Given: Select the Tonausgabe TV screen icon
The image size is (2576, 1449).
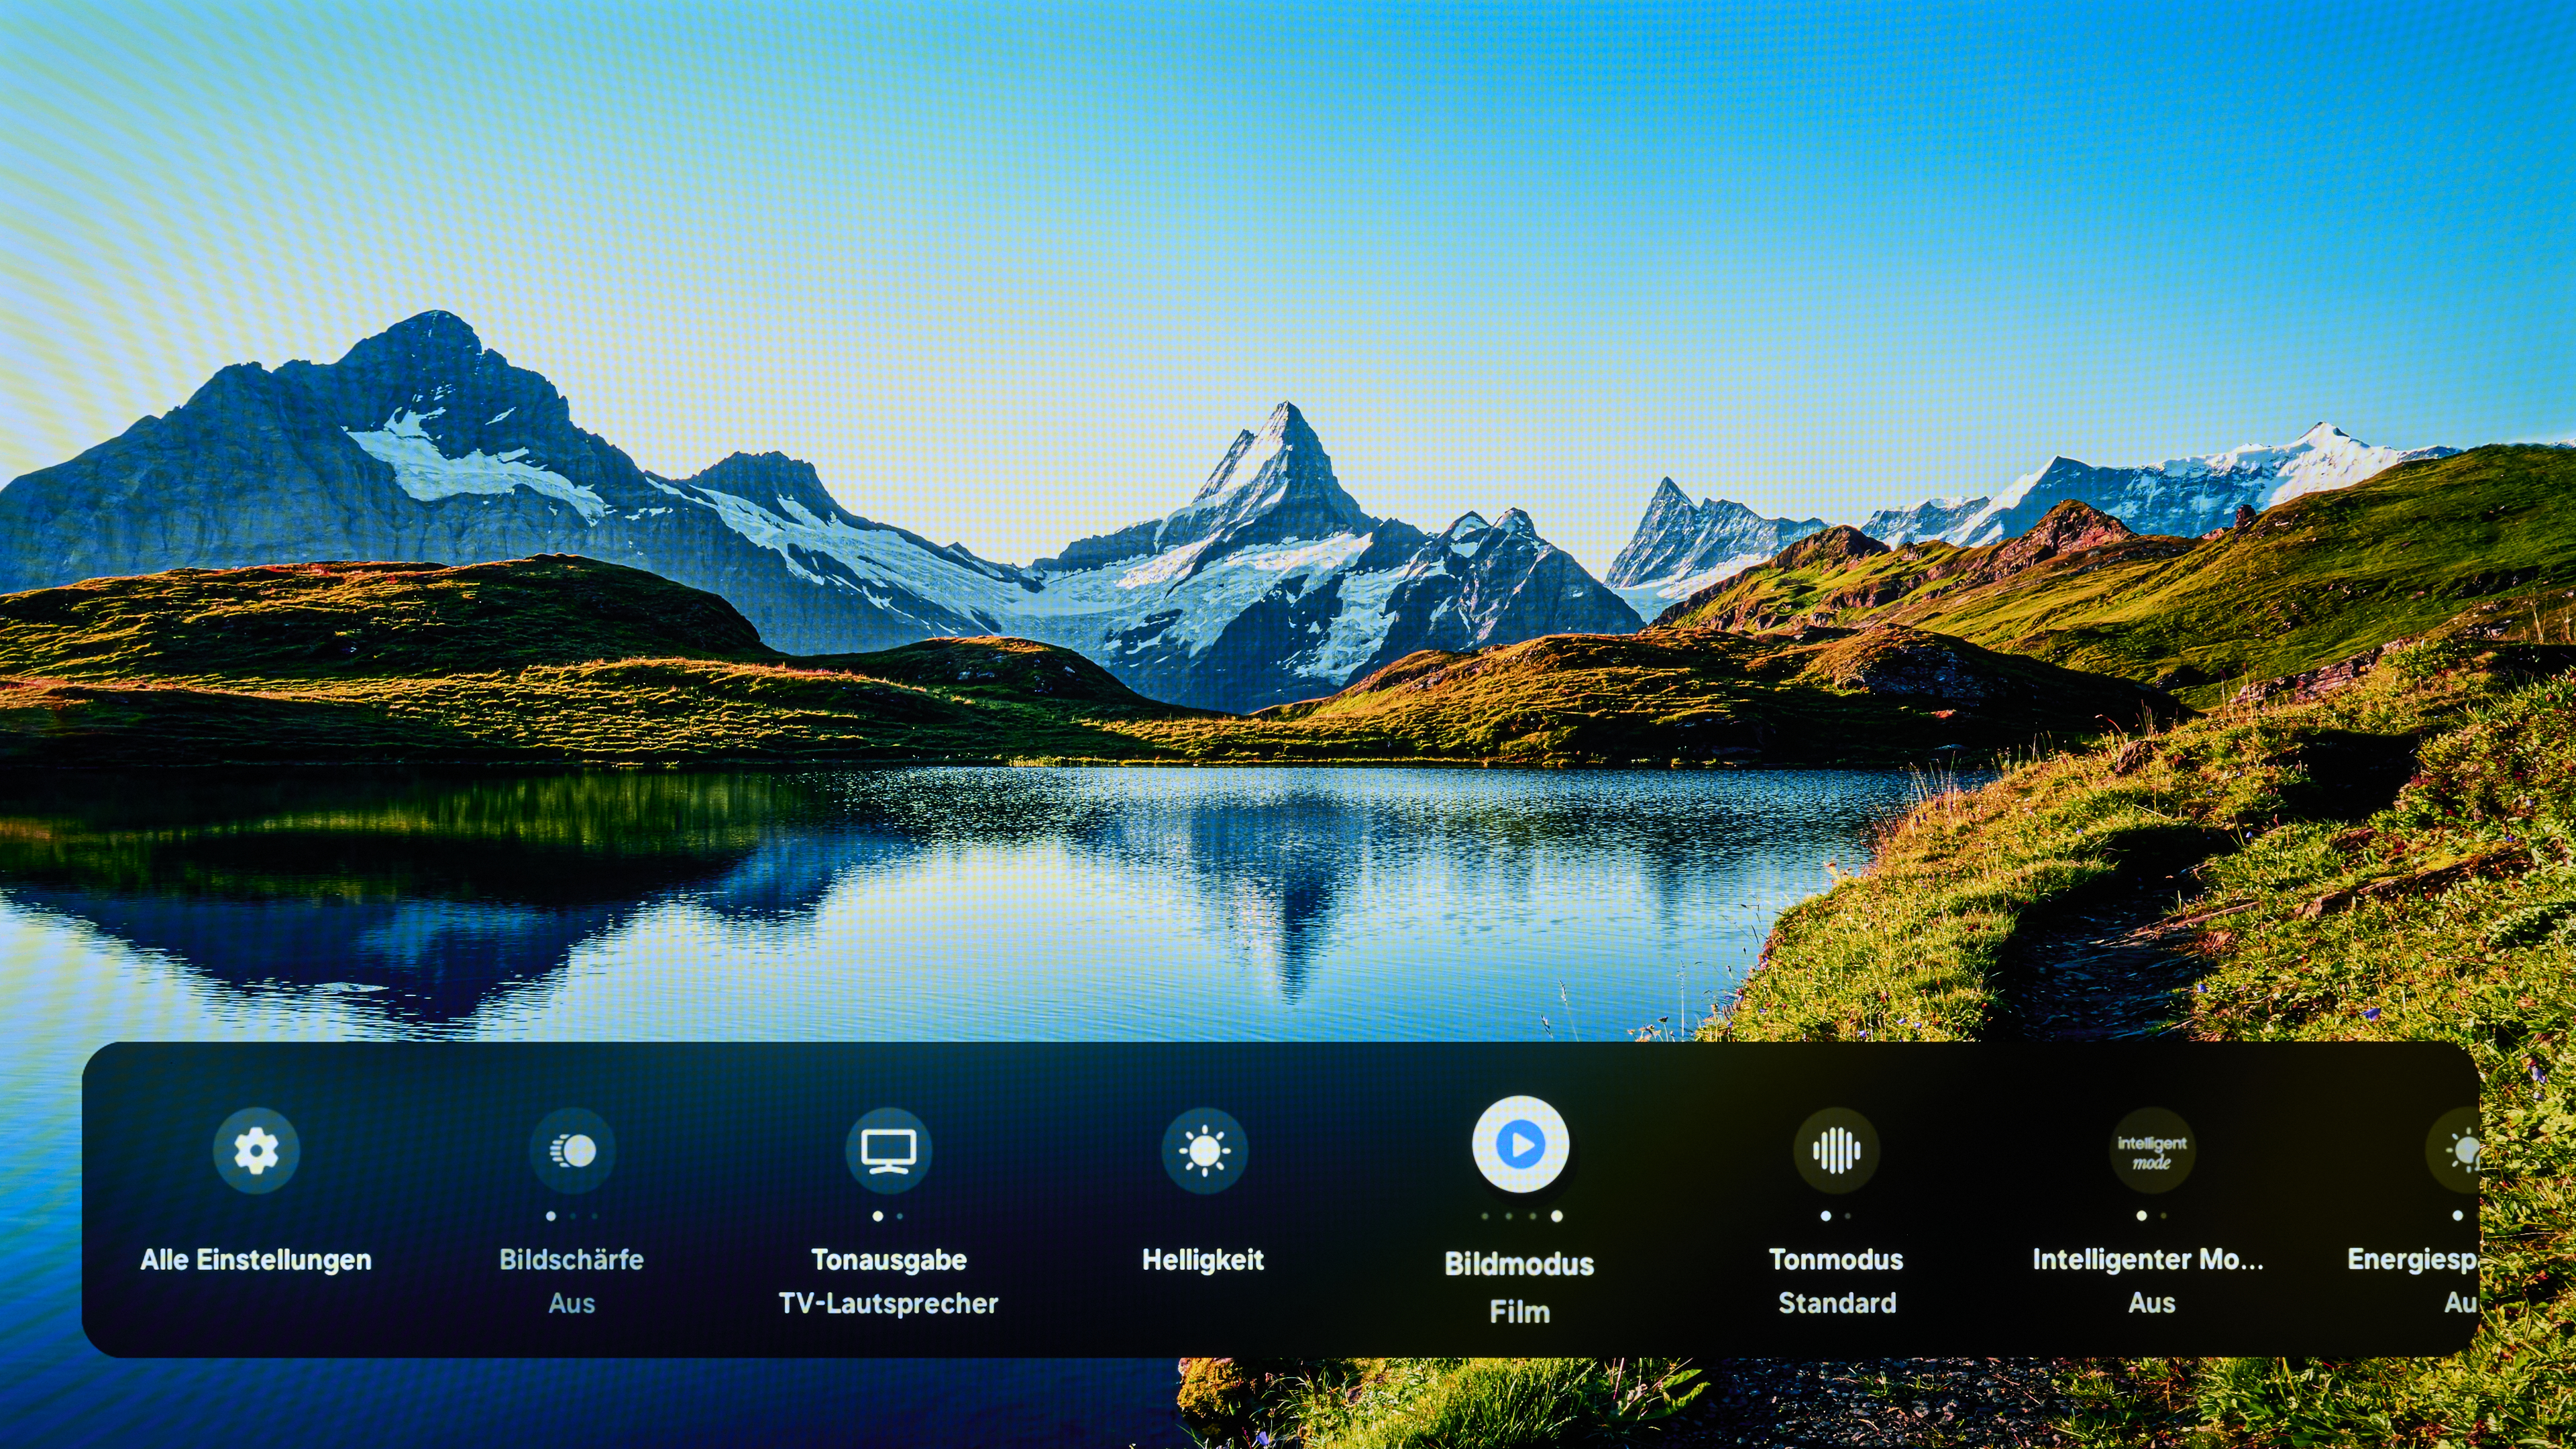Looking at the screenshot, I should [x=888, y=1150].
